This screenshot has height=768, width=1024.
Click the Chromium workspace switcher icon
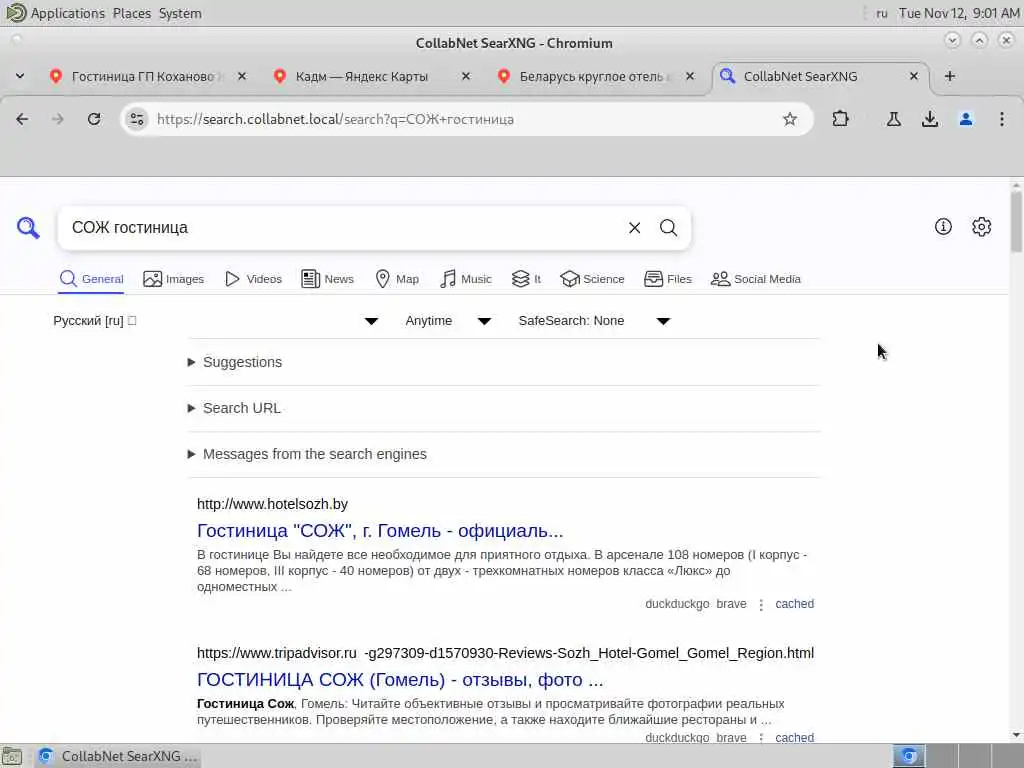click(908, 756)
